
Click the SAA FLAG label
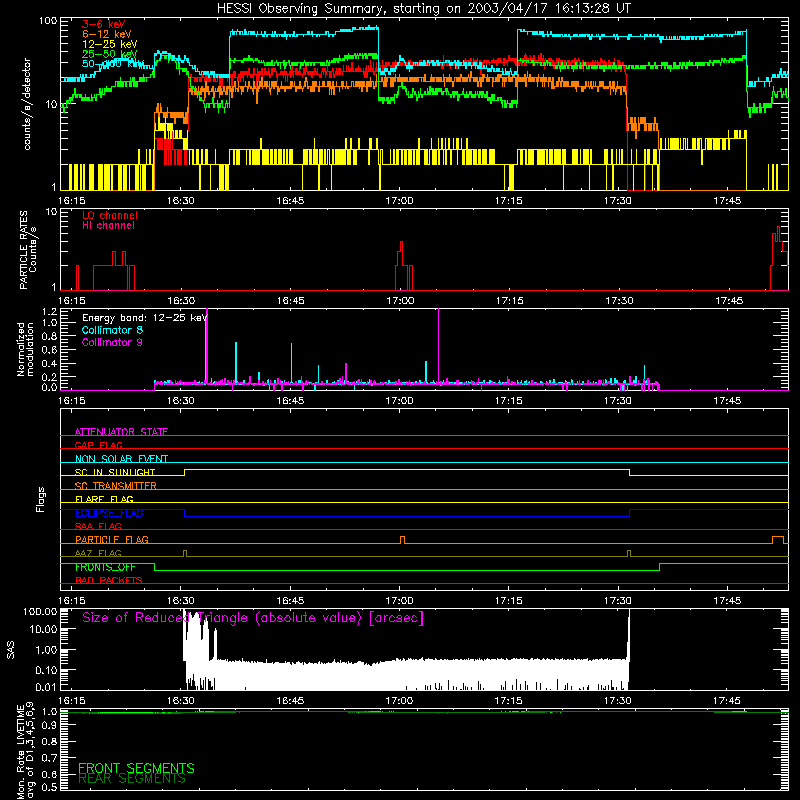(x=98, y=526)
